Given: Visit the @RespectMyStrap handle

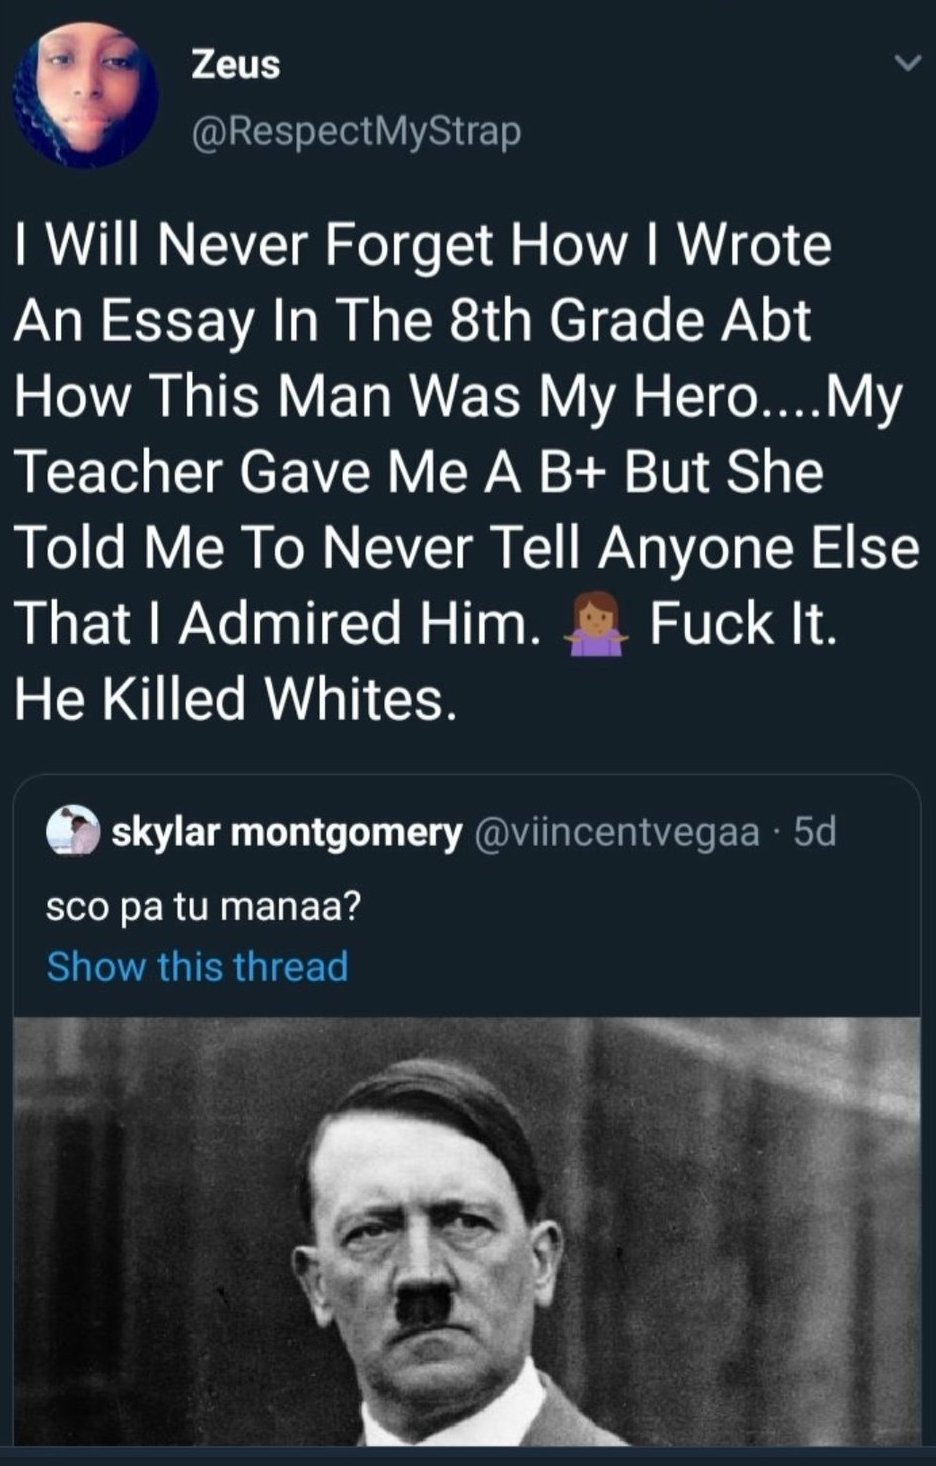Looking at the screenshot, I should click(356, 131).
